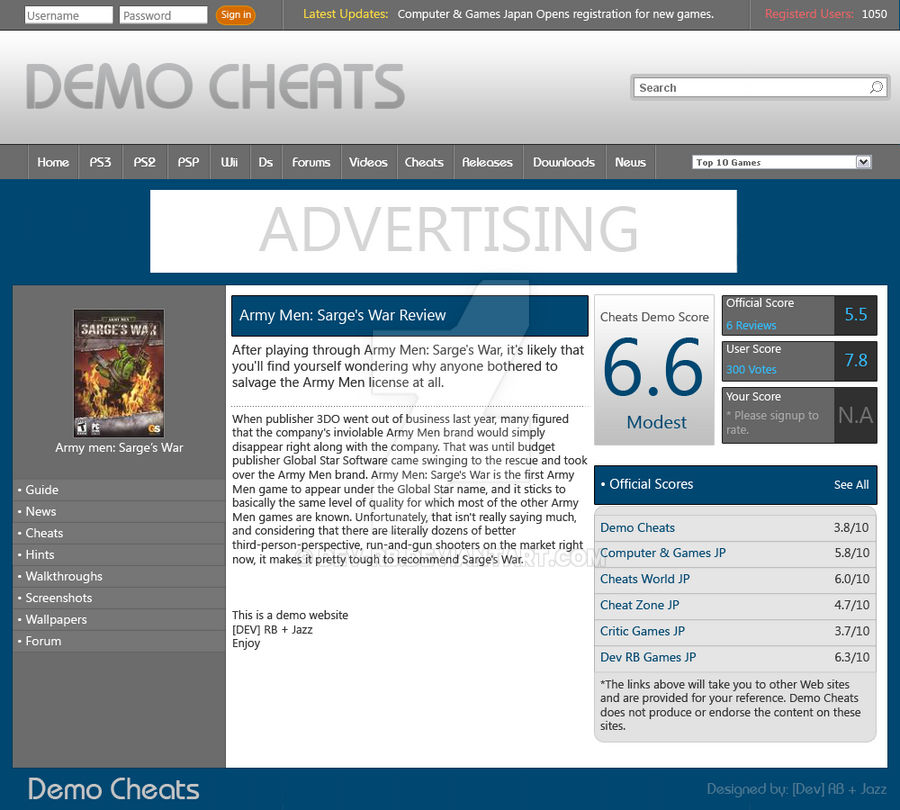Open the Cheats World JP link
Screen dimensions: 900x810
click(x=645, y=579)
